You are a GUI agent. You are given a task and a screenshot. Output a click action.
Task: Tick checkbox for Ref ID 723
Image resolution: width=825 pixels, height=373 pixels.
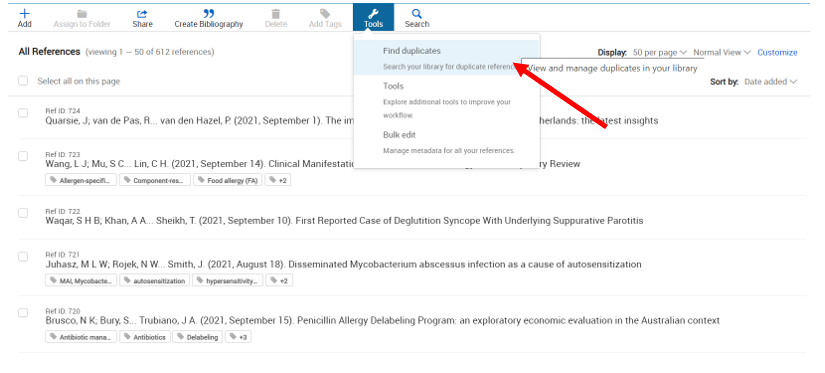[23, 156]
